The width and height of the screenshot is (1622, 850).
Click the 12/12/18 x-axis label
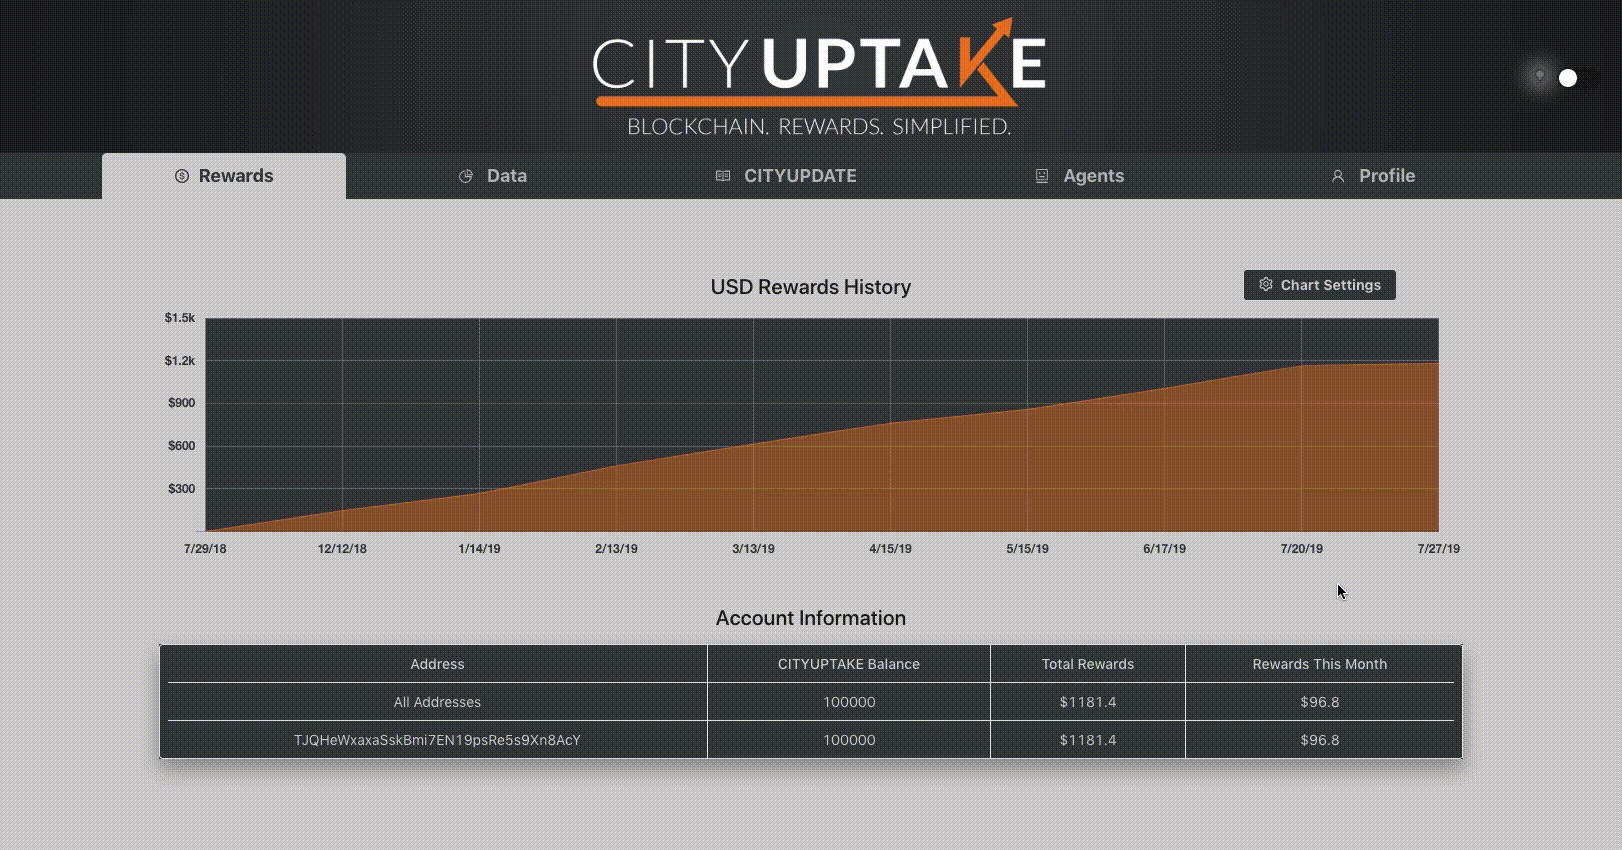pyautogui.click(x=342, y=549)
